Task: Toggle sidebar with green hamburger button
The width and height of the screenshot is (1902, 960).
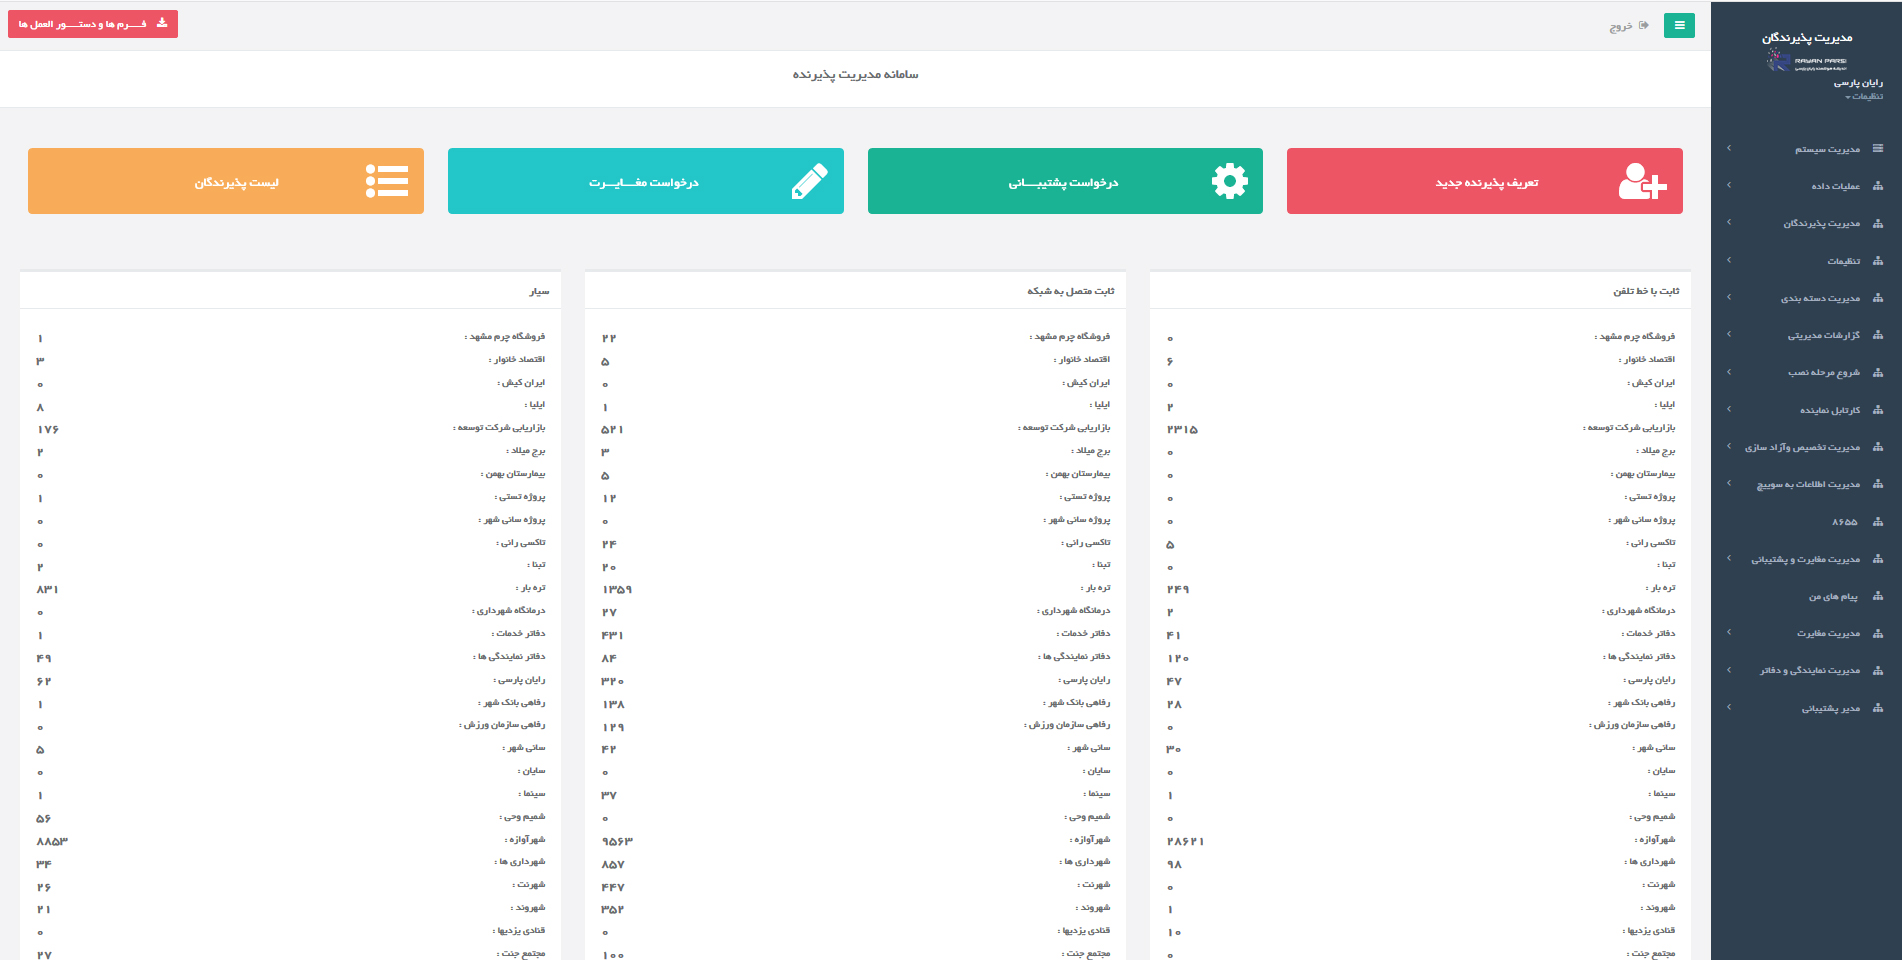Action: tap(1679, 25)
